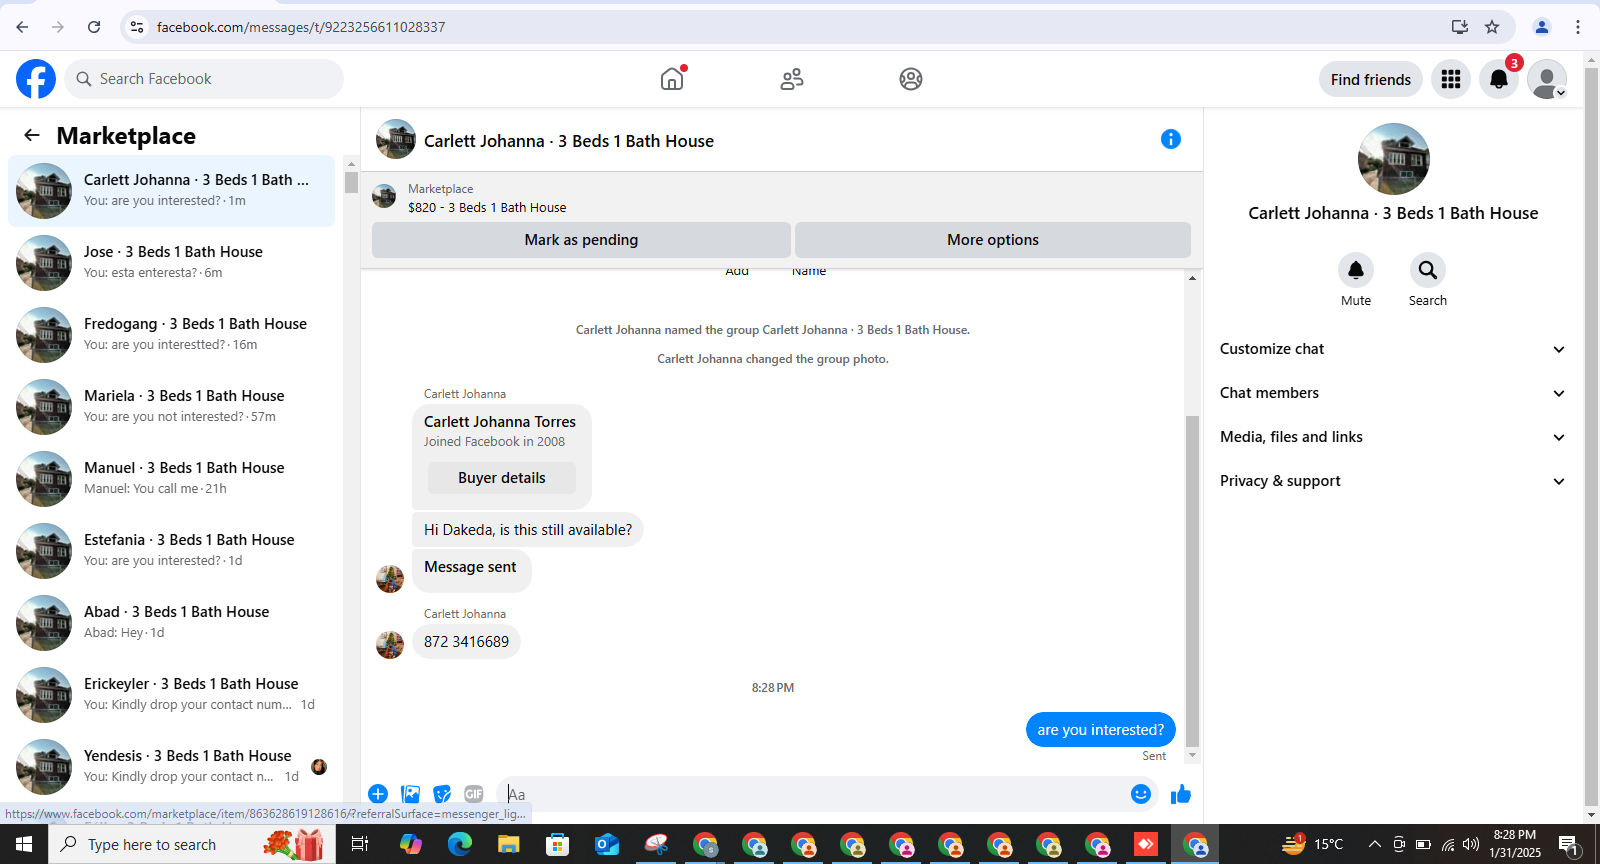This screenshot has width=1600, height=864.
Task: Open the Mariela conversation
Action: [172, 406]
